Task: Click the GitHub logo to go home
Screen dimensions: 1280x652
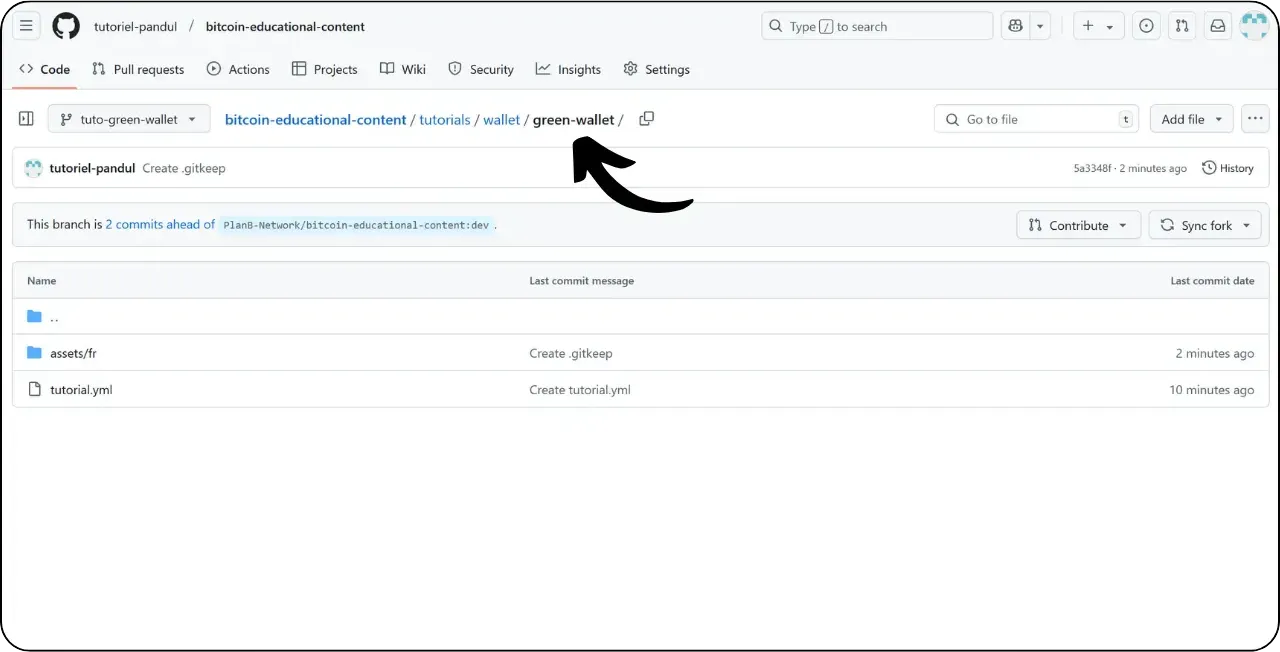Action: coord(66,26)
